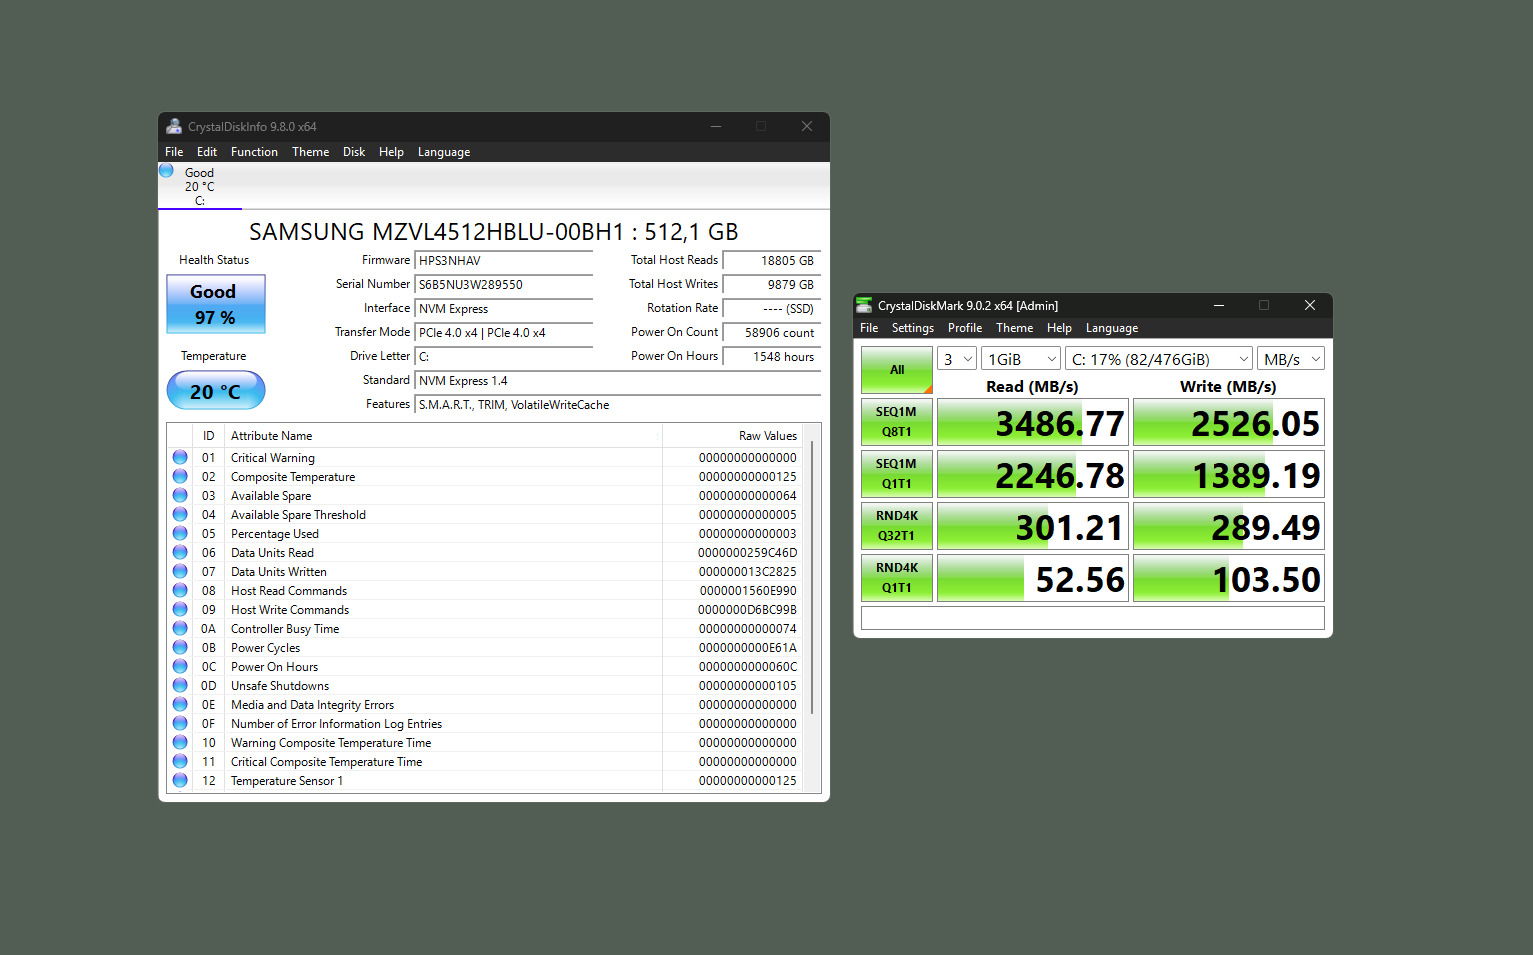
Task: Click the Good 97 % health status button
Action: [x=216, y=304]
